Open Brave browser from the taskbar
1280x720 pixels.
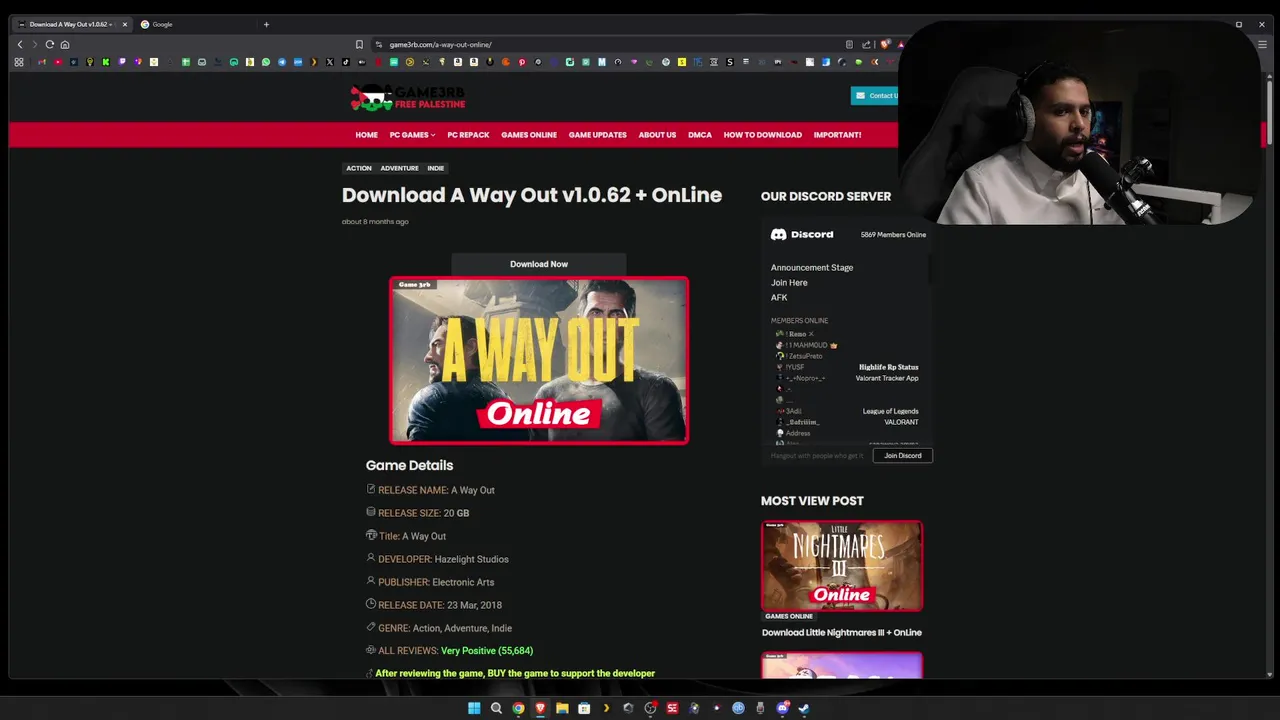point(540,708)
